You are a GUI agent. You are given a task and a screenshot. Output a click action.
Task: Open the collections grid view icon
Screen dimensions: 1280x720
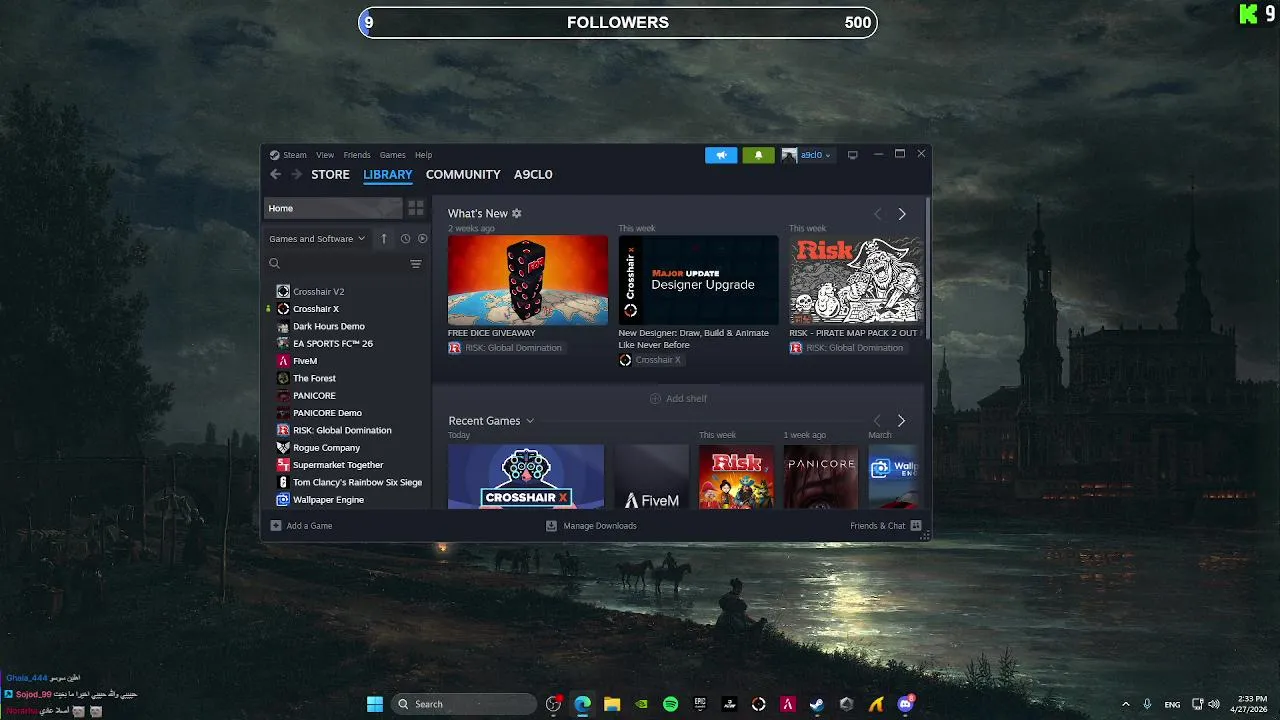click(416, 208)
